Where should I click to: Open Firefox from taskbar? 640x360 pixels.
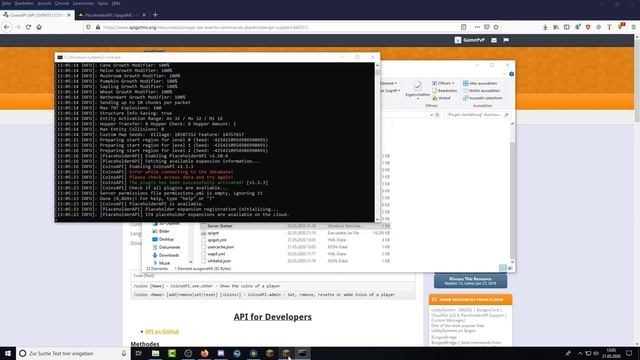(x=204, y=353)
